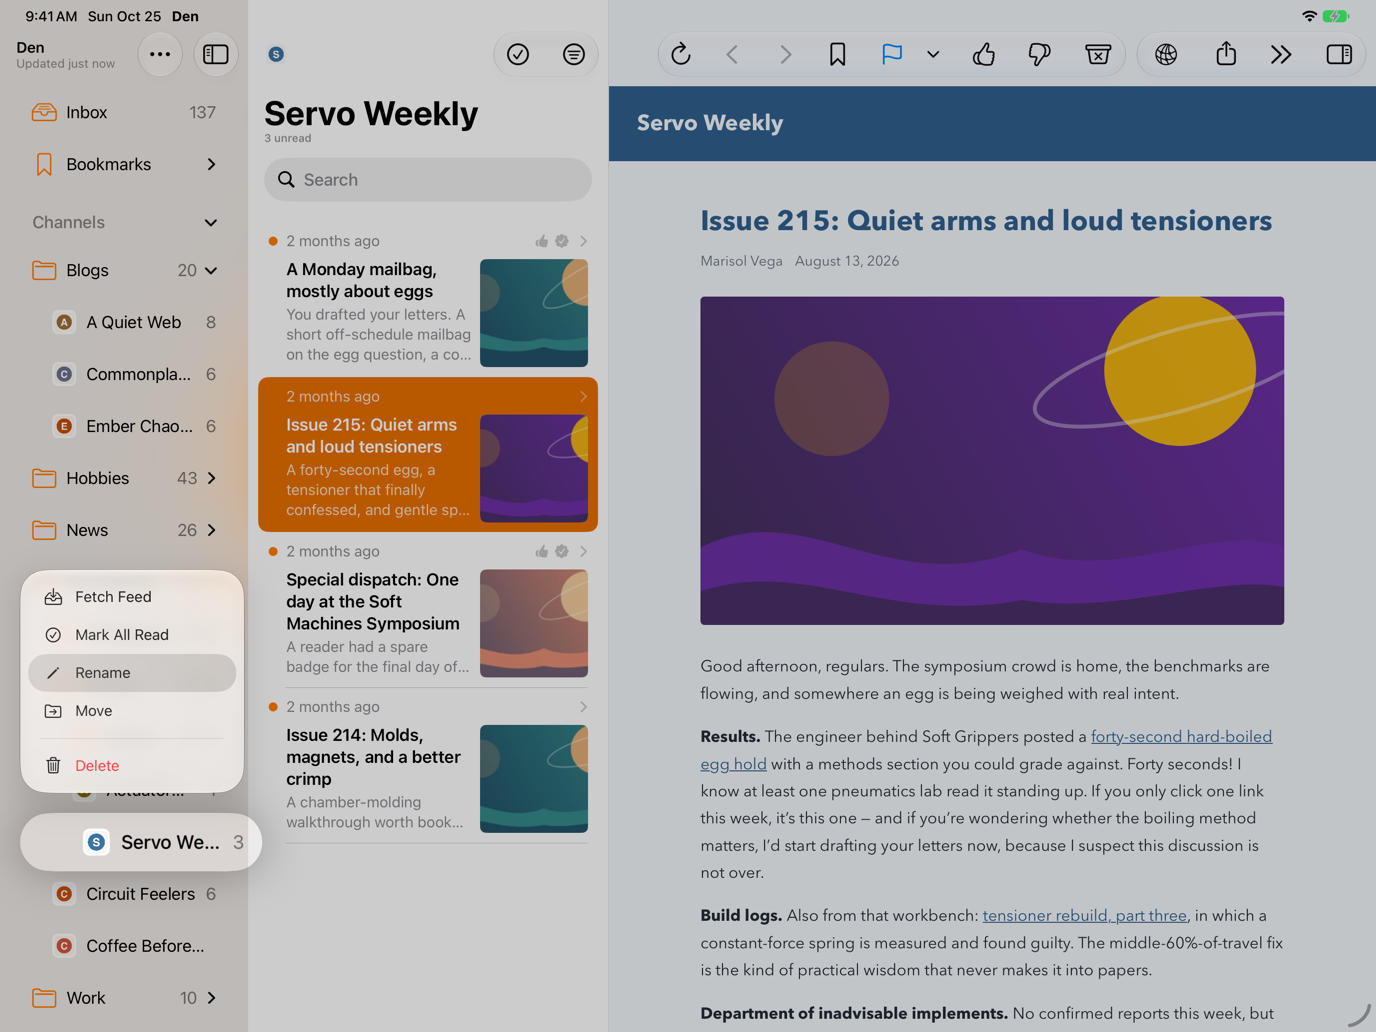
Task: Open the flag options dropdown arrow
Action: point(933,54)
